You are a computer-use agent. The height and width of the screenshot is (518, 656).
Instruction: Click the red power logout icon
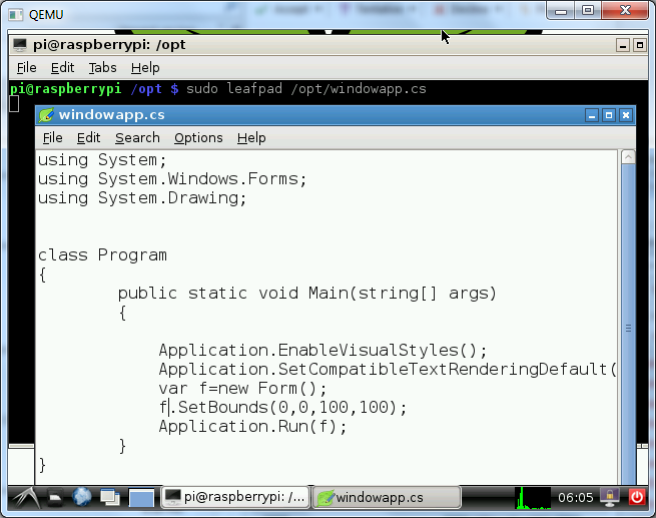pos(637,497)
